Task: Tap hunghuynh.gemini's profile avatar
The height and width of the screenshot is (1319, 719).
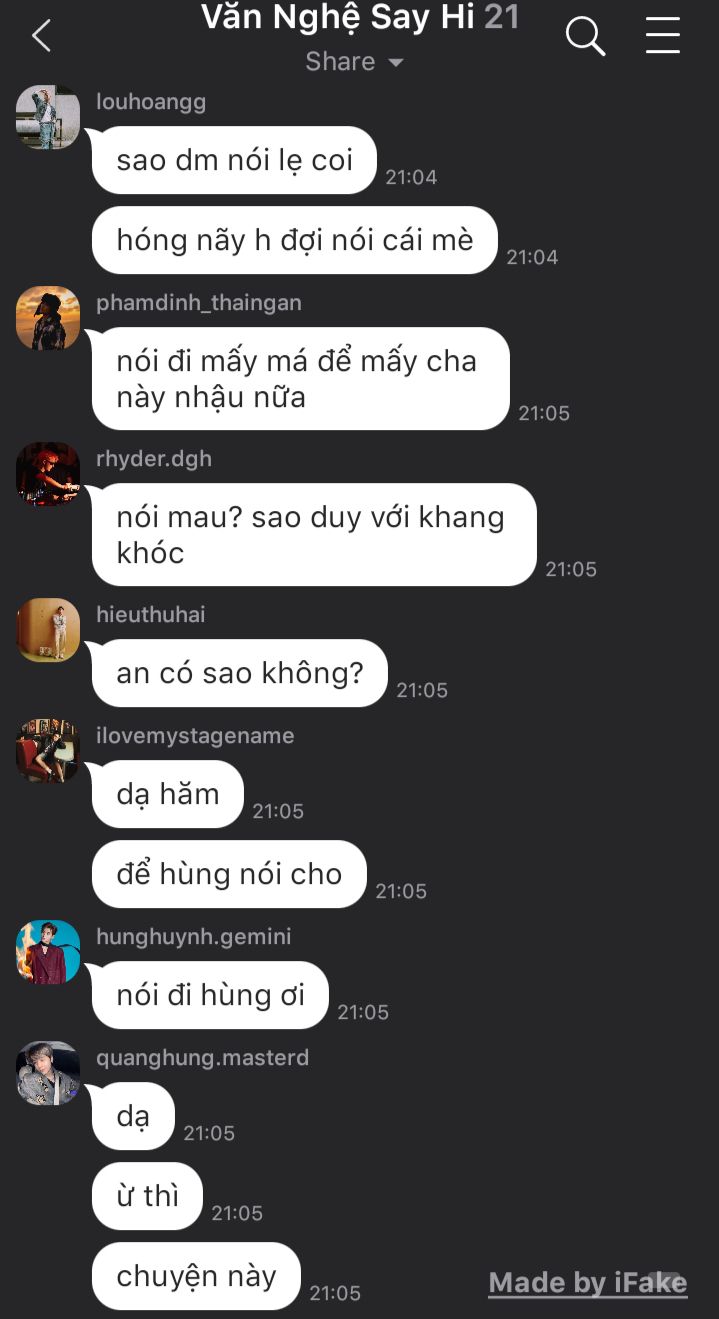Action: point(48,952)
